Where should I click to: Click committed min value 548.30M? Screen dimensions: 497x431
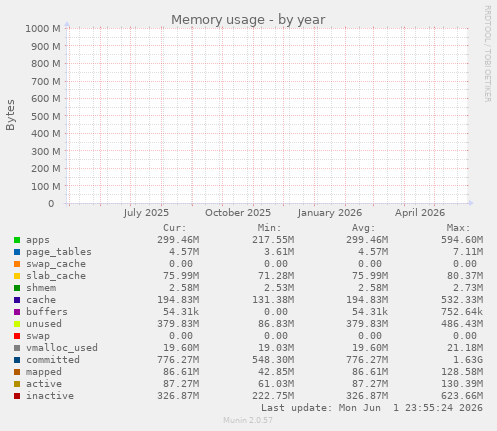tap(273, 360)
